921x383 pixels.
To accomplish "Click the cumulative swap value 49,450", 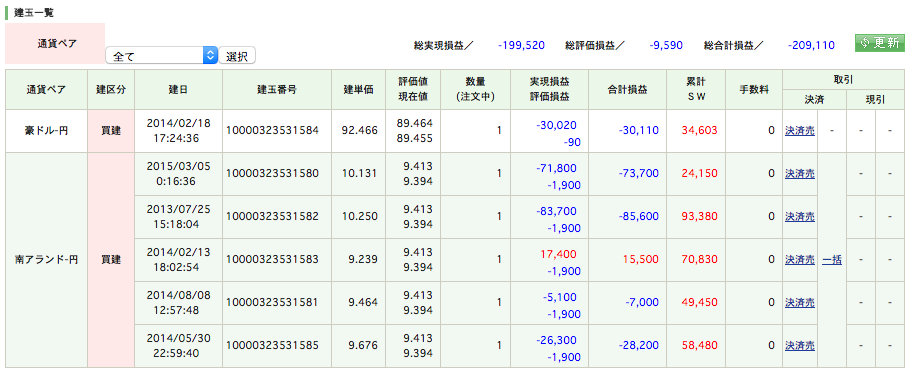I will (700, 303).
